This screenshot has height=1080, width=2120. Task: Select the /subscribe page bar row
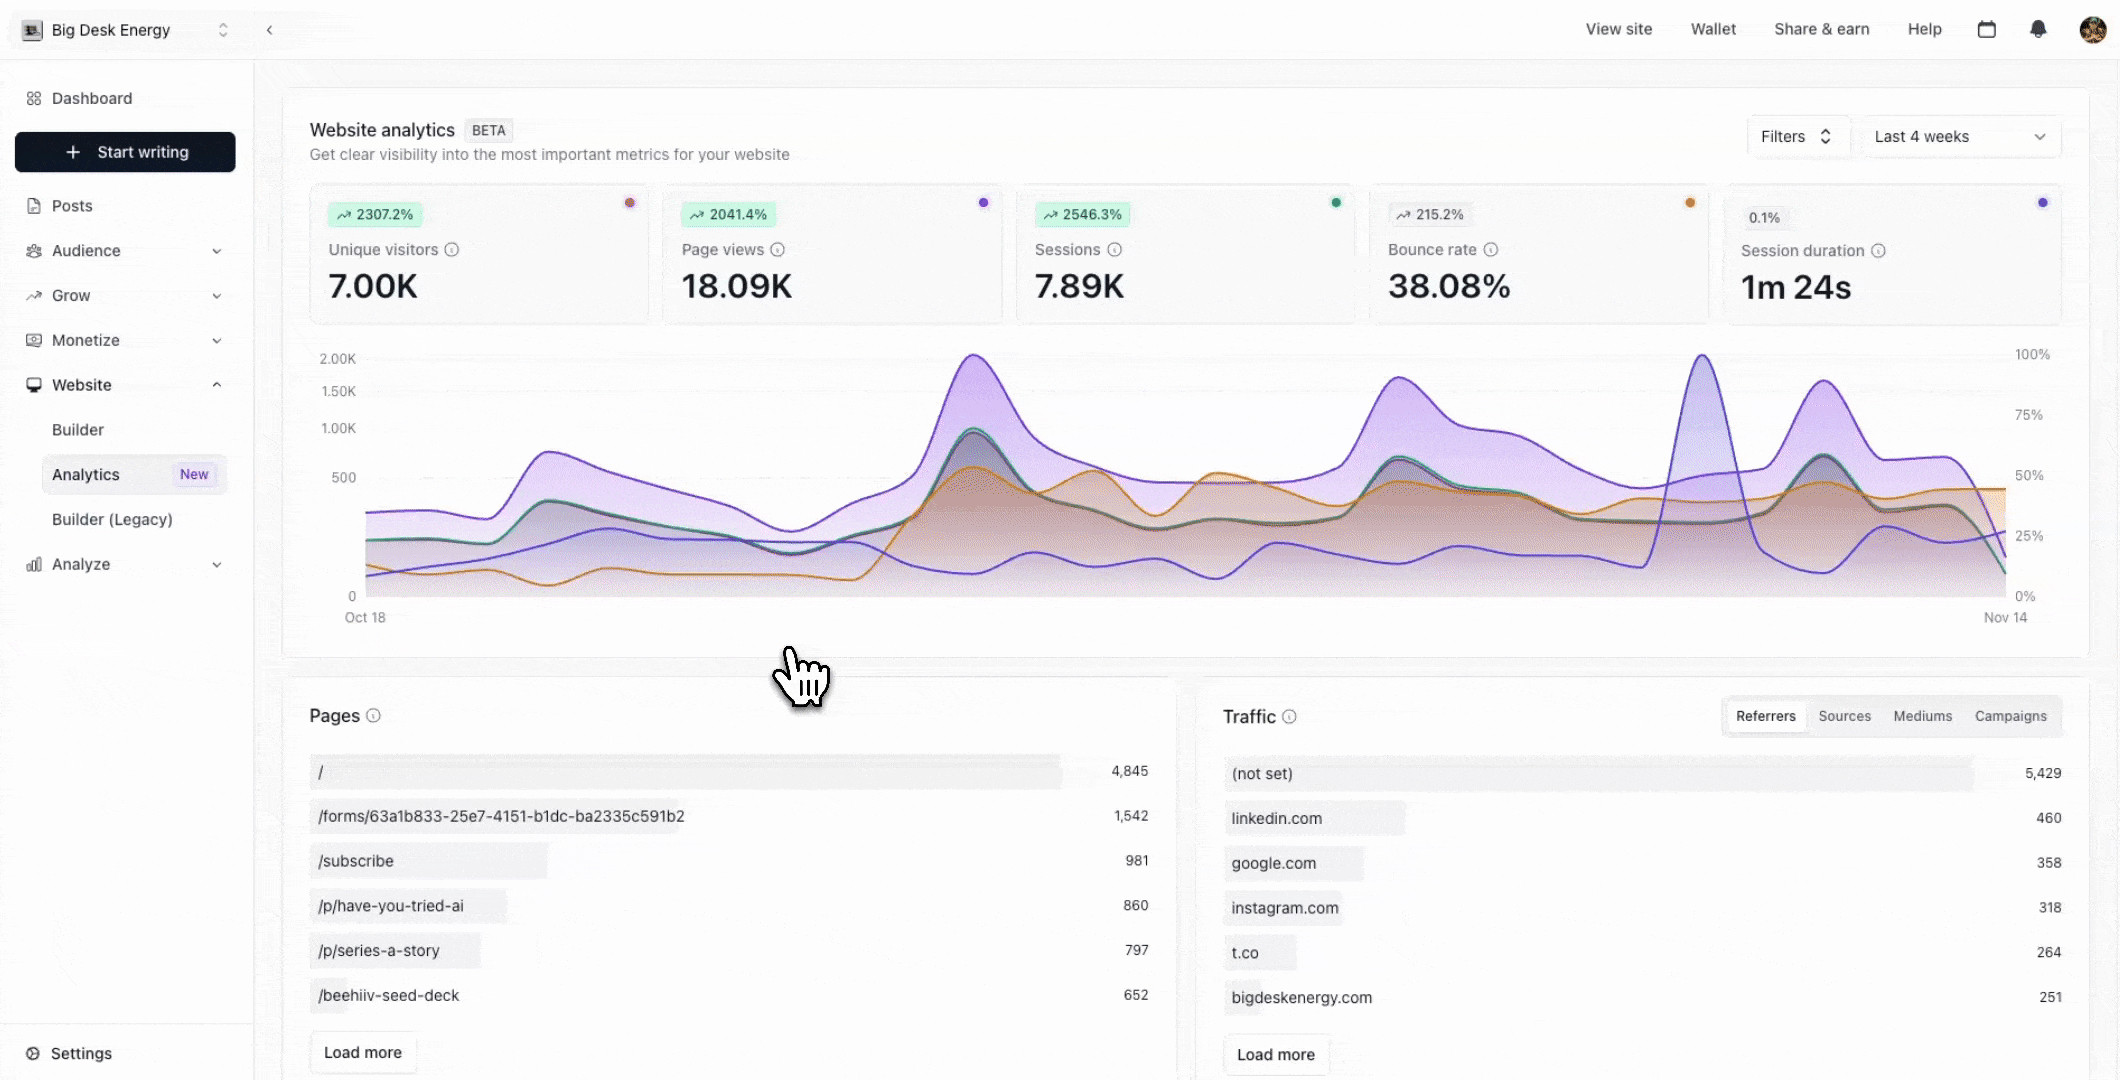click(729, 861)
